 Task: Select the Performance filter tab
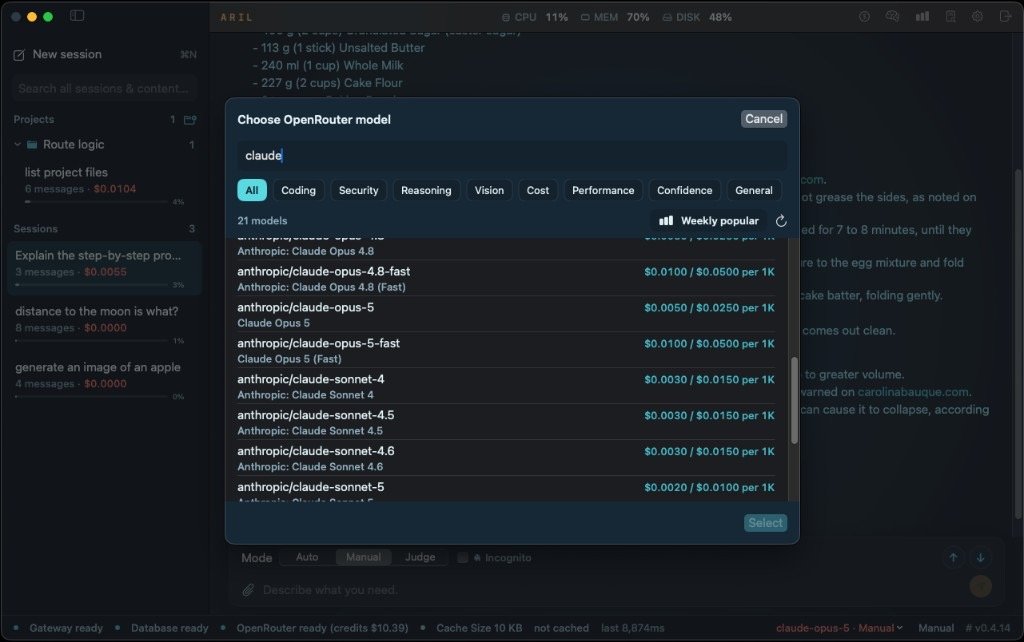pyautogui.click(x=603, y=190)
